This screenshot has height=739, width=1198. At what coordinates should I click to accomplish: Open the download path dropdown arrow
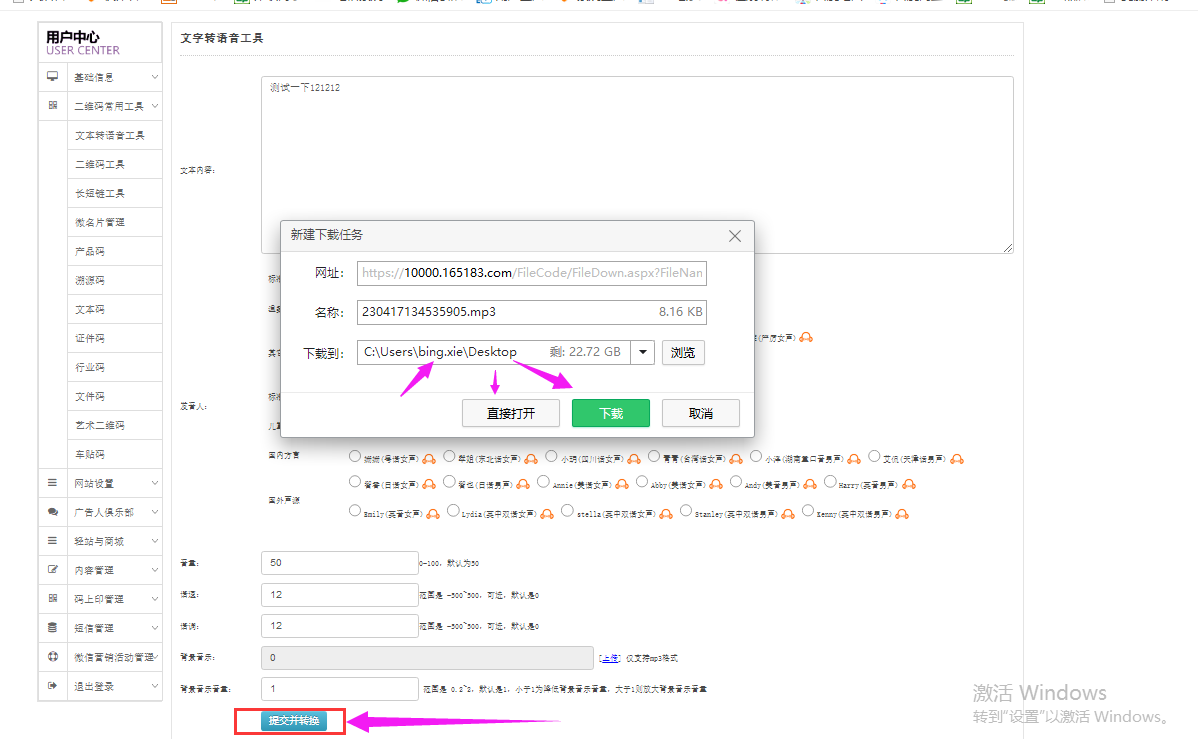(641, 352)
